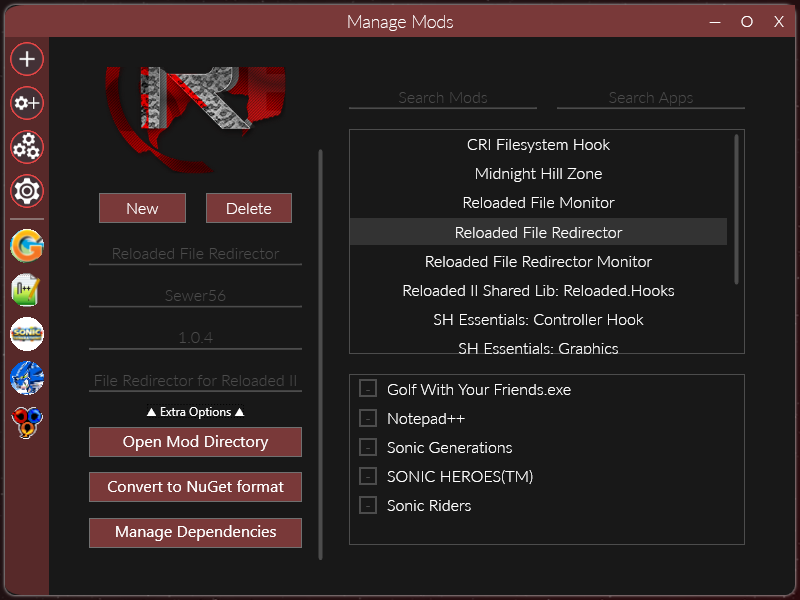Select the Sonic Heroes sidebar app icon
The width and height of the screenshot is (800, 600).
click(x=27, y=378)
